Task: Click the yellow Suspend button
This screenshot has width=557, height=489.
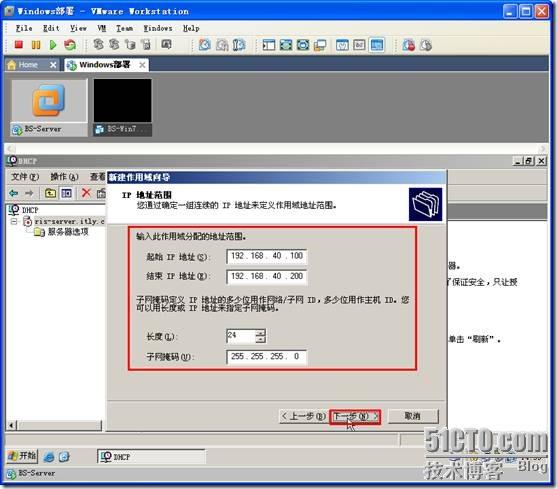Action: 36,45
